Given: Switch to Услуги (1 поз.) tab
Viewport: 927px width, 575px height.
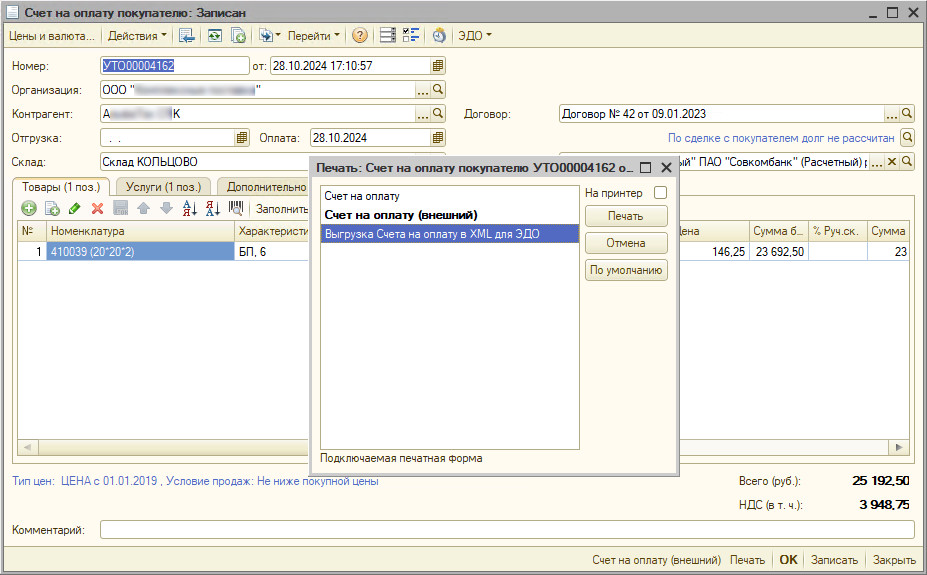Looking at the screenshot, I should point(163,187).
